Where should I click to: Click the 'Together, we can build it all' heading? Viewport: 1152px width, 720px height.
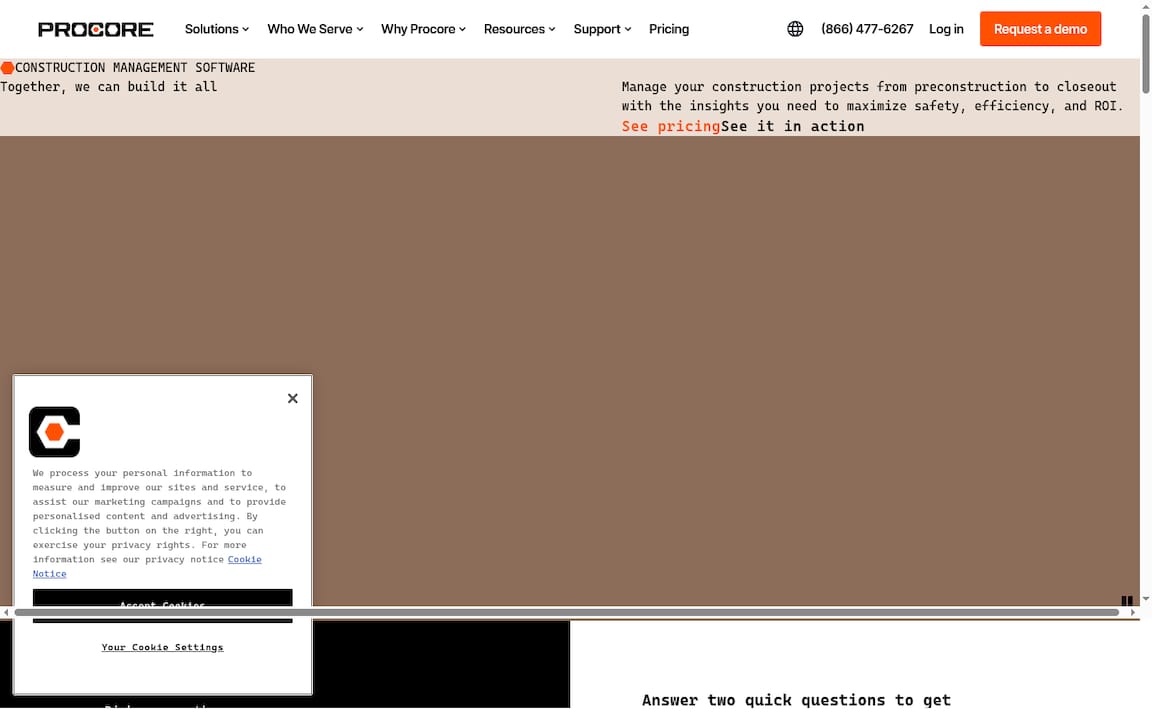[x=109, y=87]
